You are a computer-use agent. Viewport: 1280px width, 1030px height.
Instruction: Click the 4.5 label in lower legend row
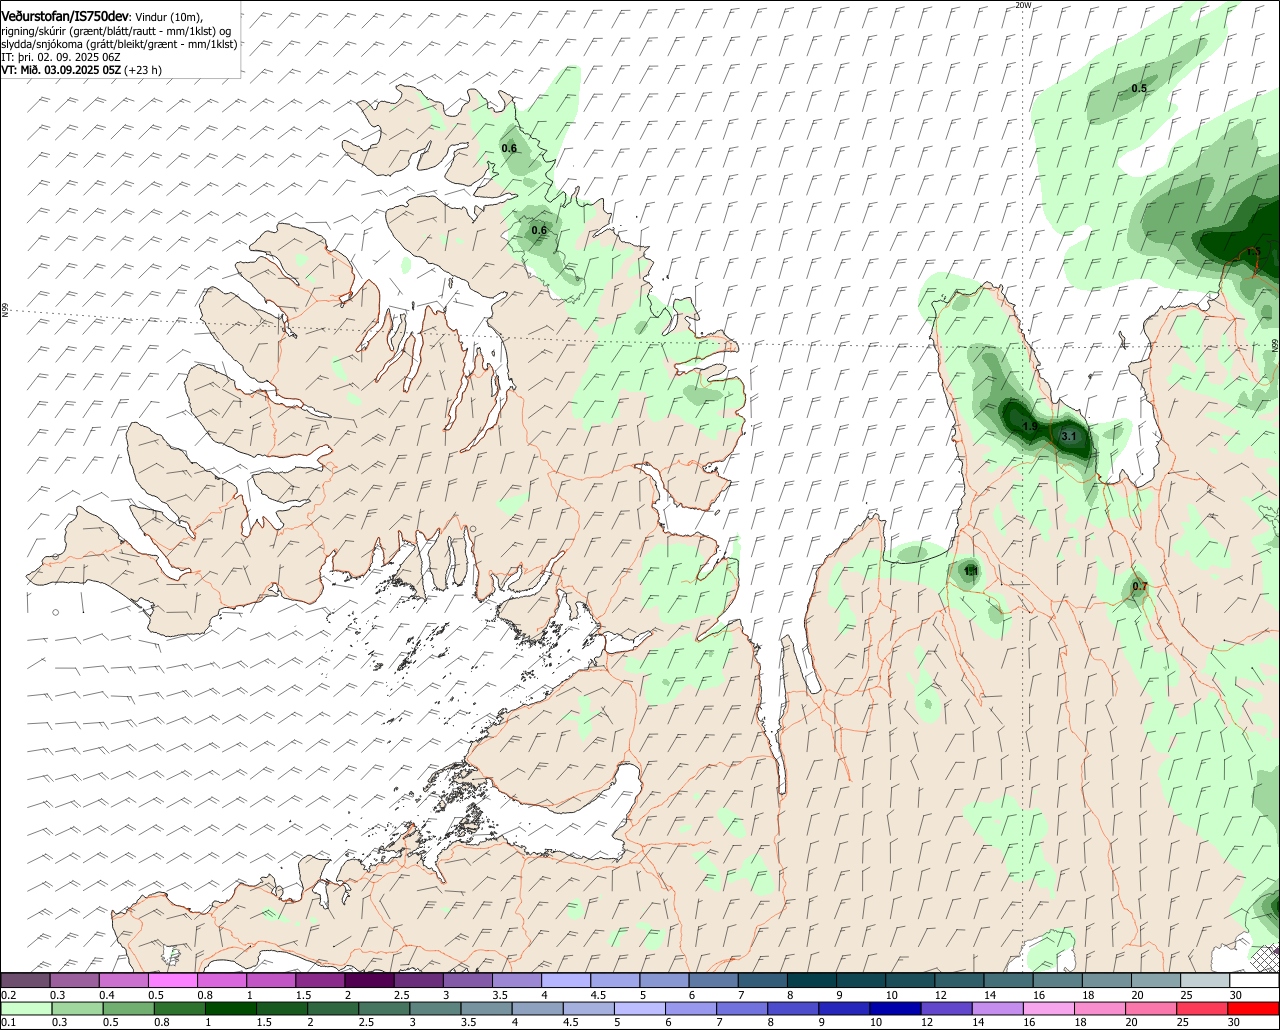point(570,1022)
